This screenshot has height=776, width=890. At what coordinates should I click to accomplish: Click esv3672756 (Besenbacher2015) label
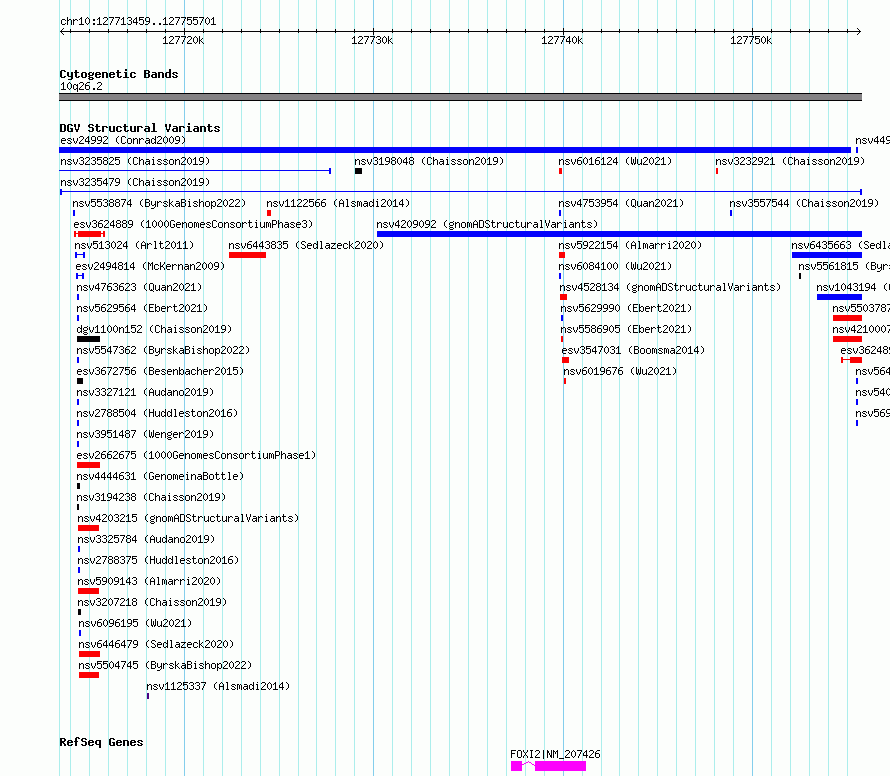click(160, 371)
